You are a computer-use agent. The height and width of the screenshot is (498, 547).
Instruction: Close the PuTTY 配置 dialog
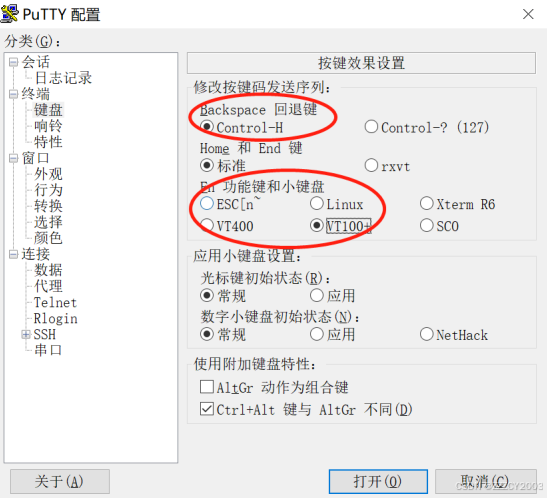528,14
